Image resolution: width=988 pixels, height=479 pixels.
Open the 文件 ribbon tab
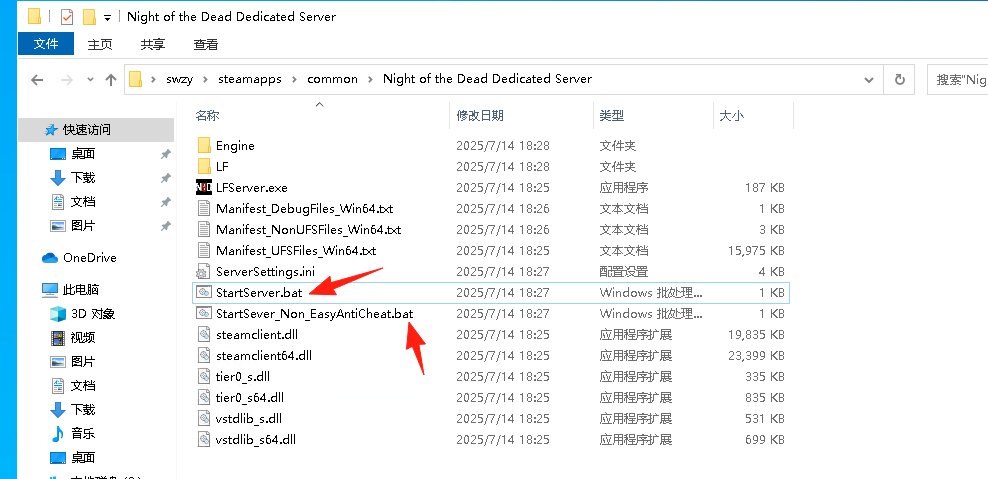click(46, 44)
